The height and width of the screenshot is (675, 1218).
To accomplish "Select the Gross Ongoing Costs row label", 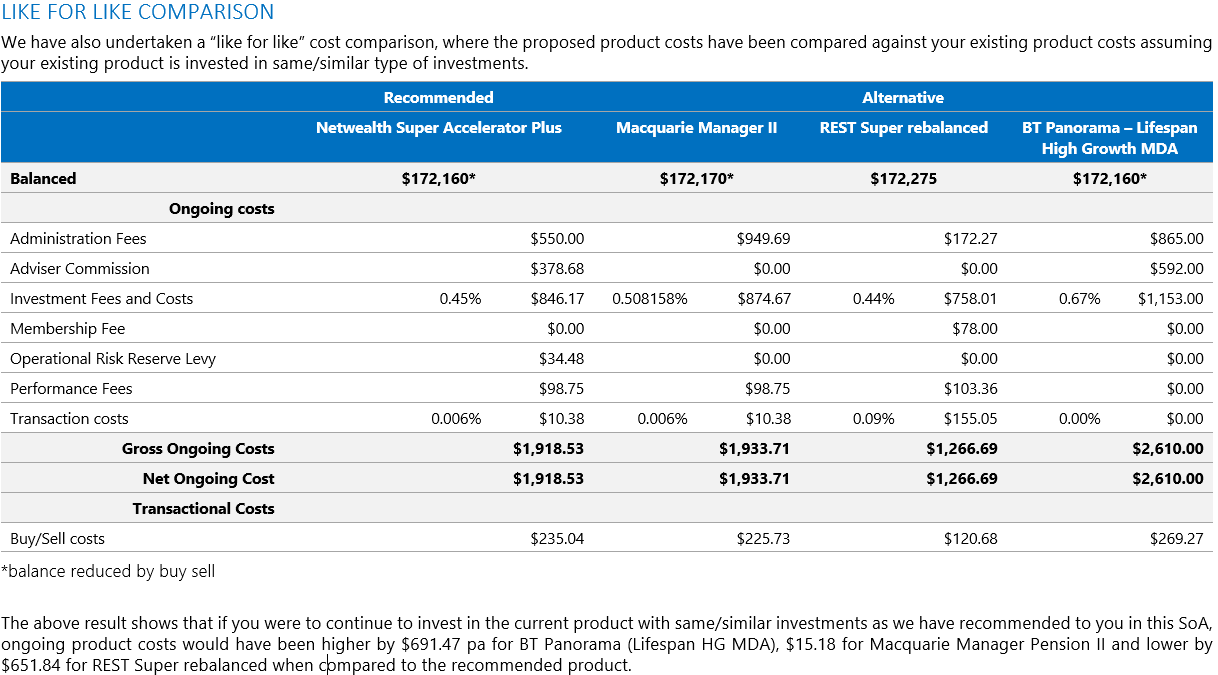I will coord(198,449).
